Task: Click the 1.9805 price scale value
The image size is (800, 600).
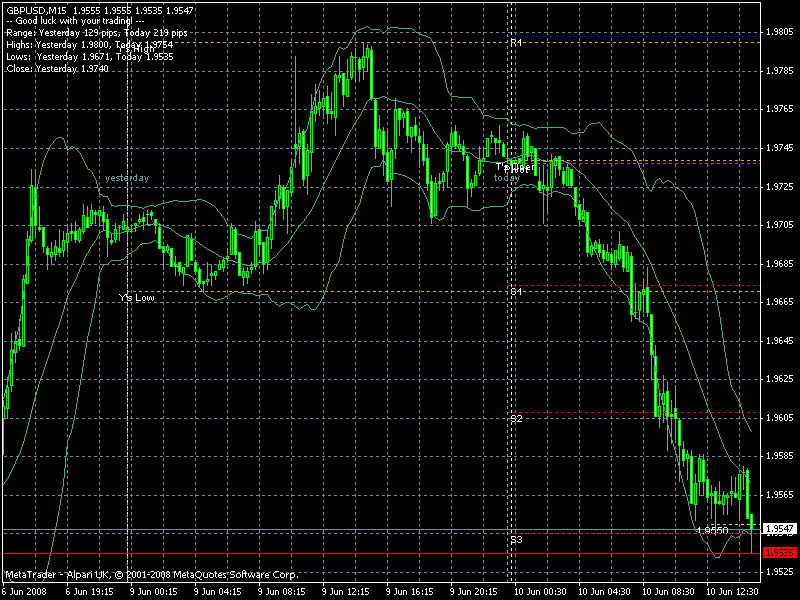Action: (x=780, y=32)
